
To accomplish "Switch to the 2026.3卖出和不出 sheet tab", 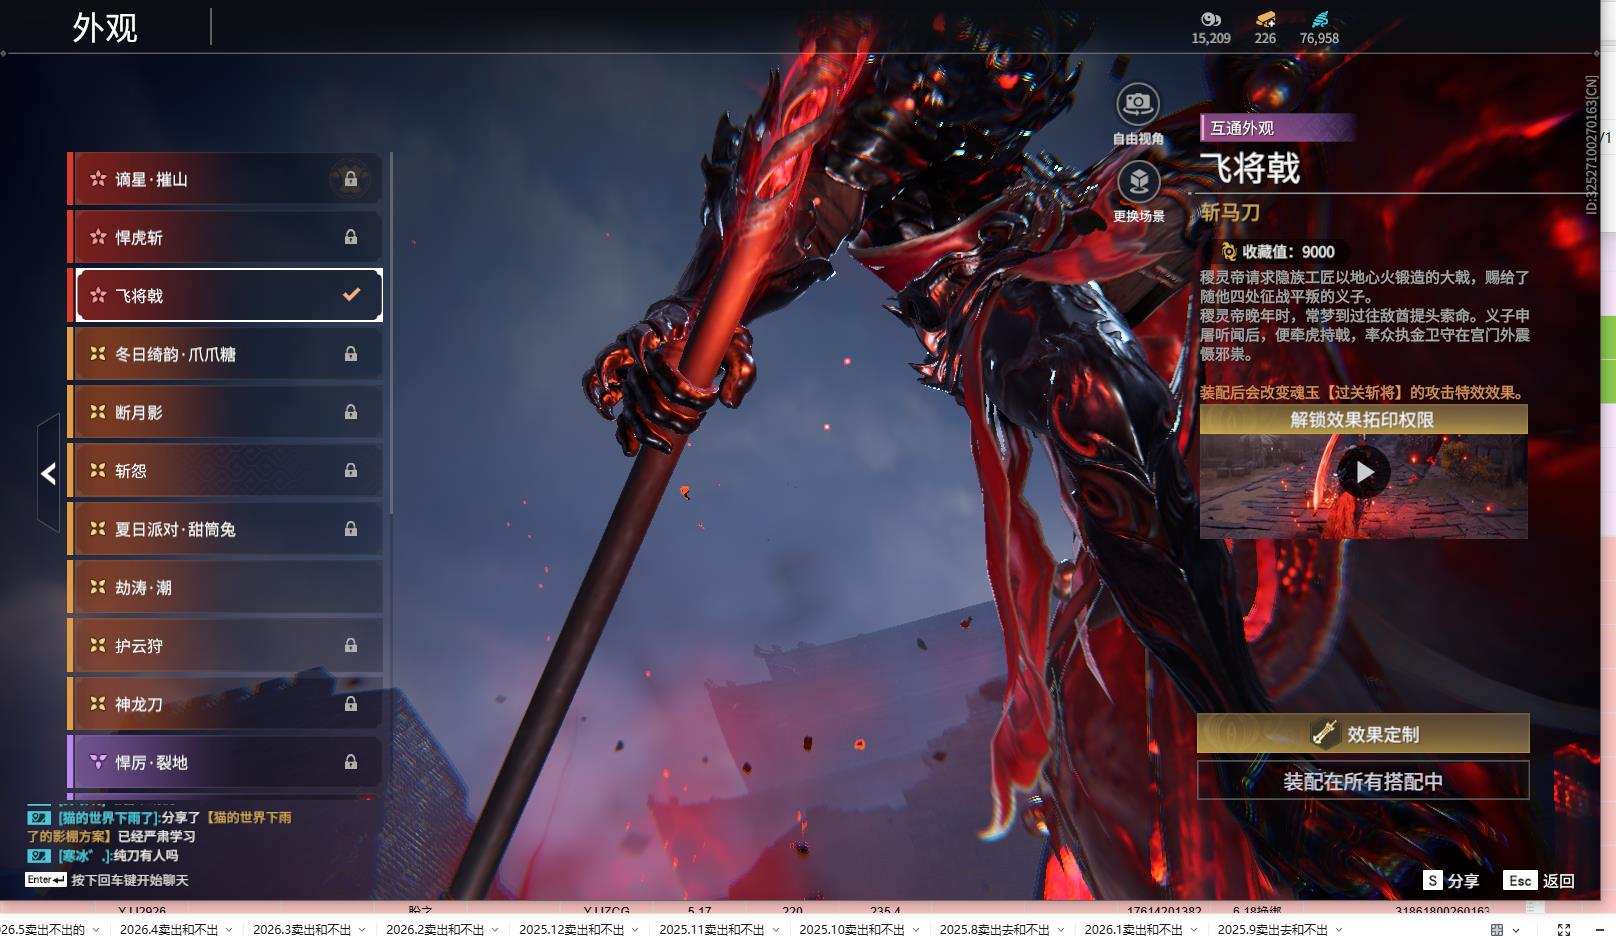I will (302, 930).
